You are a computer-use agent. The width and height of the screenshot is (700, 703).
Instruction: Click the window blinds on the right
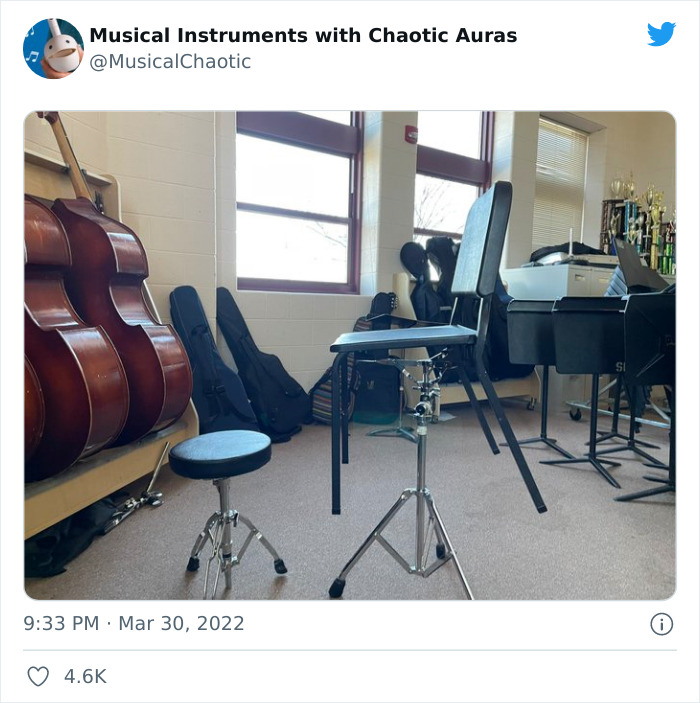[x=560, y=185]
